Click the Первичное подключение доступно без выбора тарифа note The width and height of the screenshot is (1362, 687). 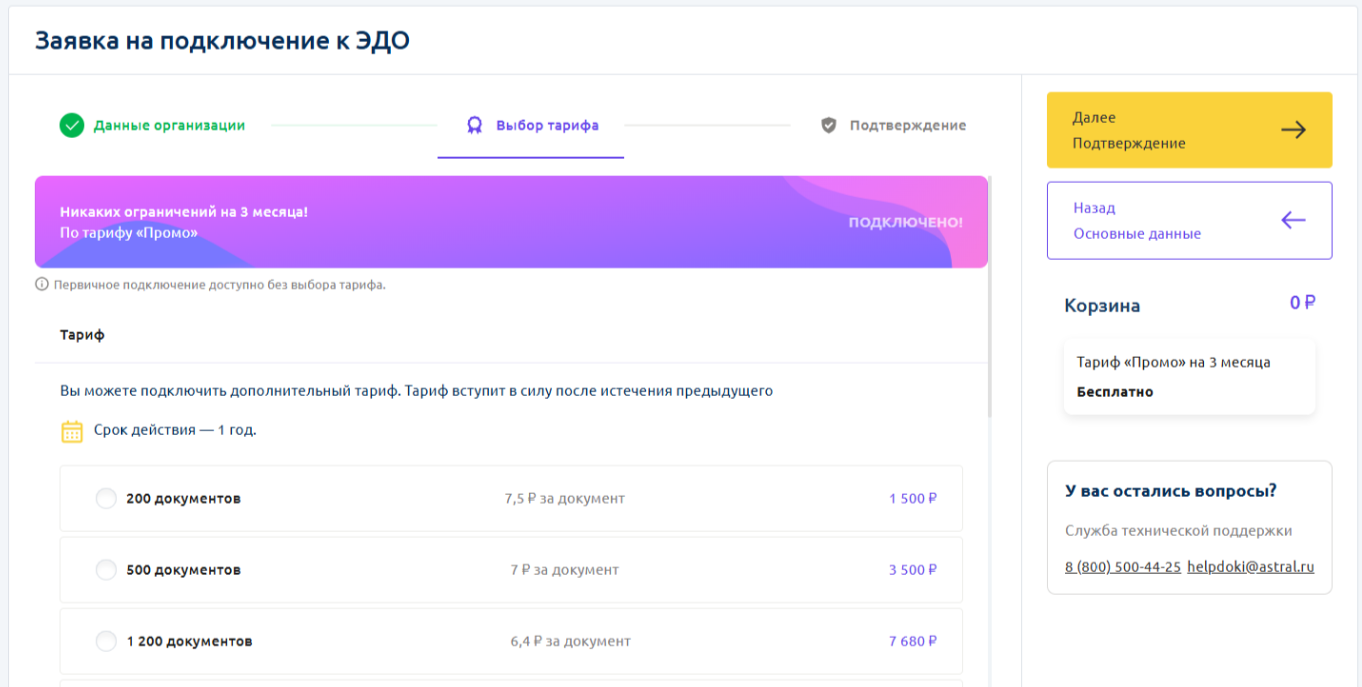point(219,285)
